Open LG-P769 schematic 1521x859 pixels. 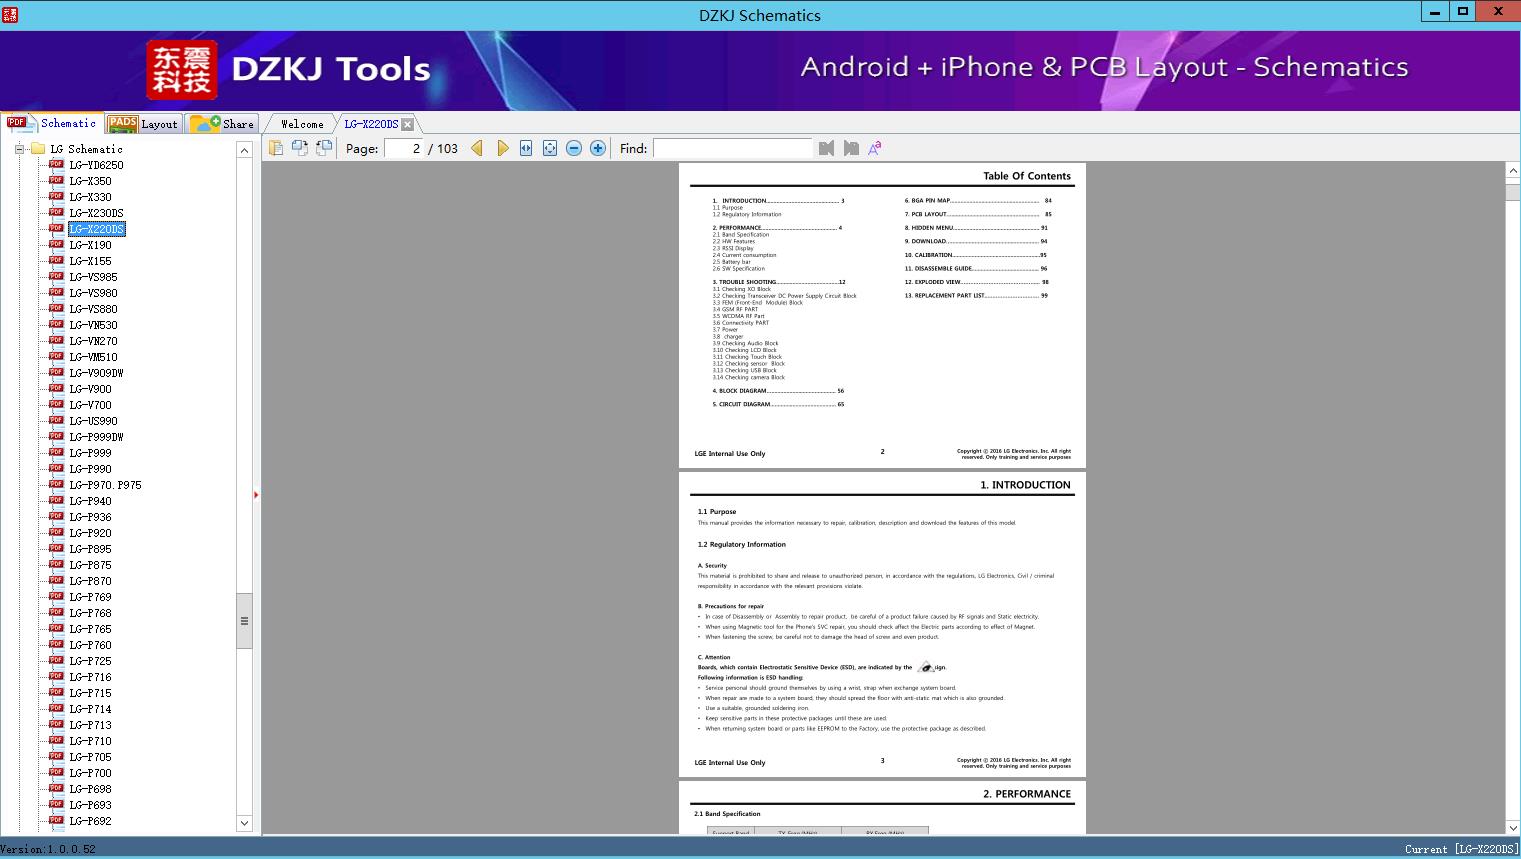tap(90, 597)
